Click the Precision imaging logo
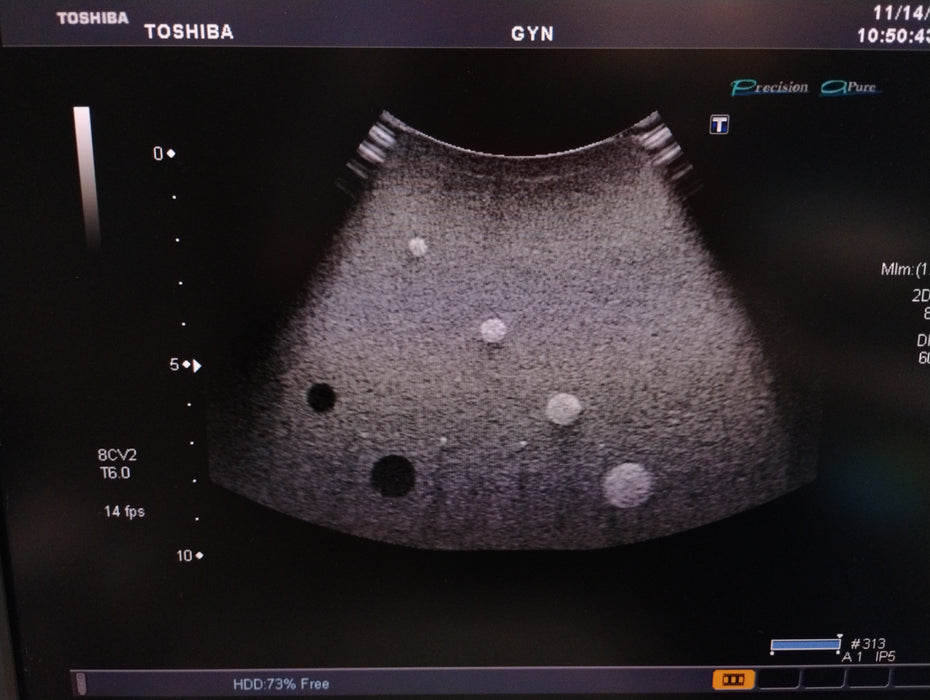This screenshot has height=700, width=930. click(x=770, y=88)
